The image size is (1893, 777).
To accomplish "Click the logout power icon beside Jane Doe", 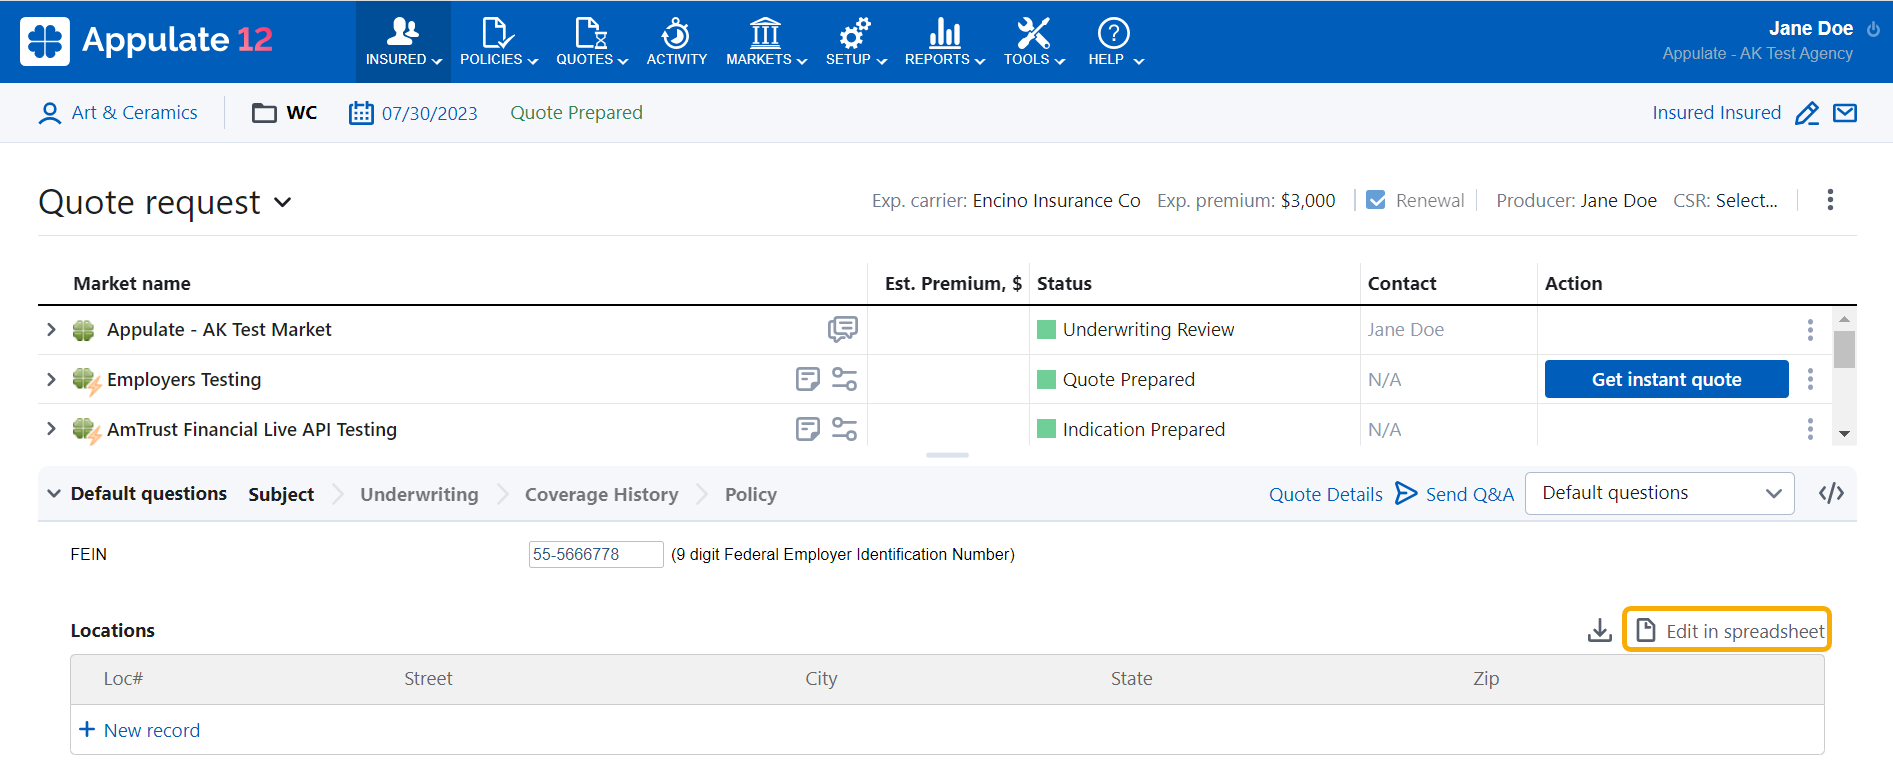I will (1873, 29).
